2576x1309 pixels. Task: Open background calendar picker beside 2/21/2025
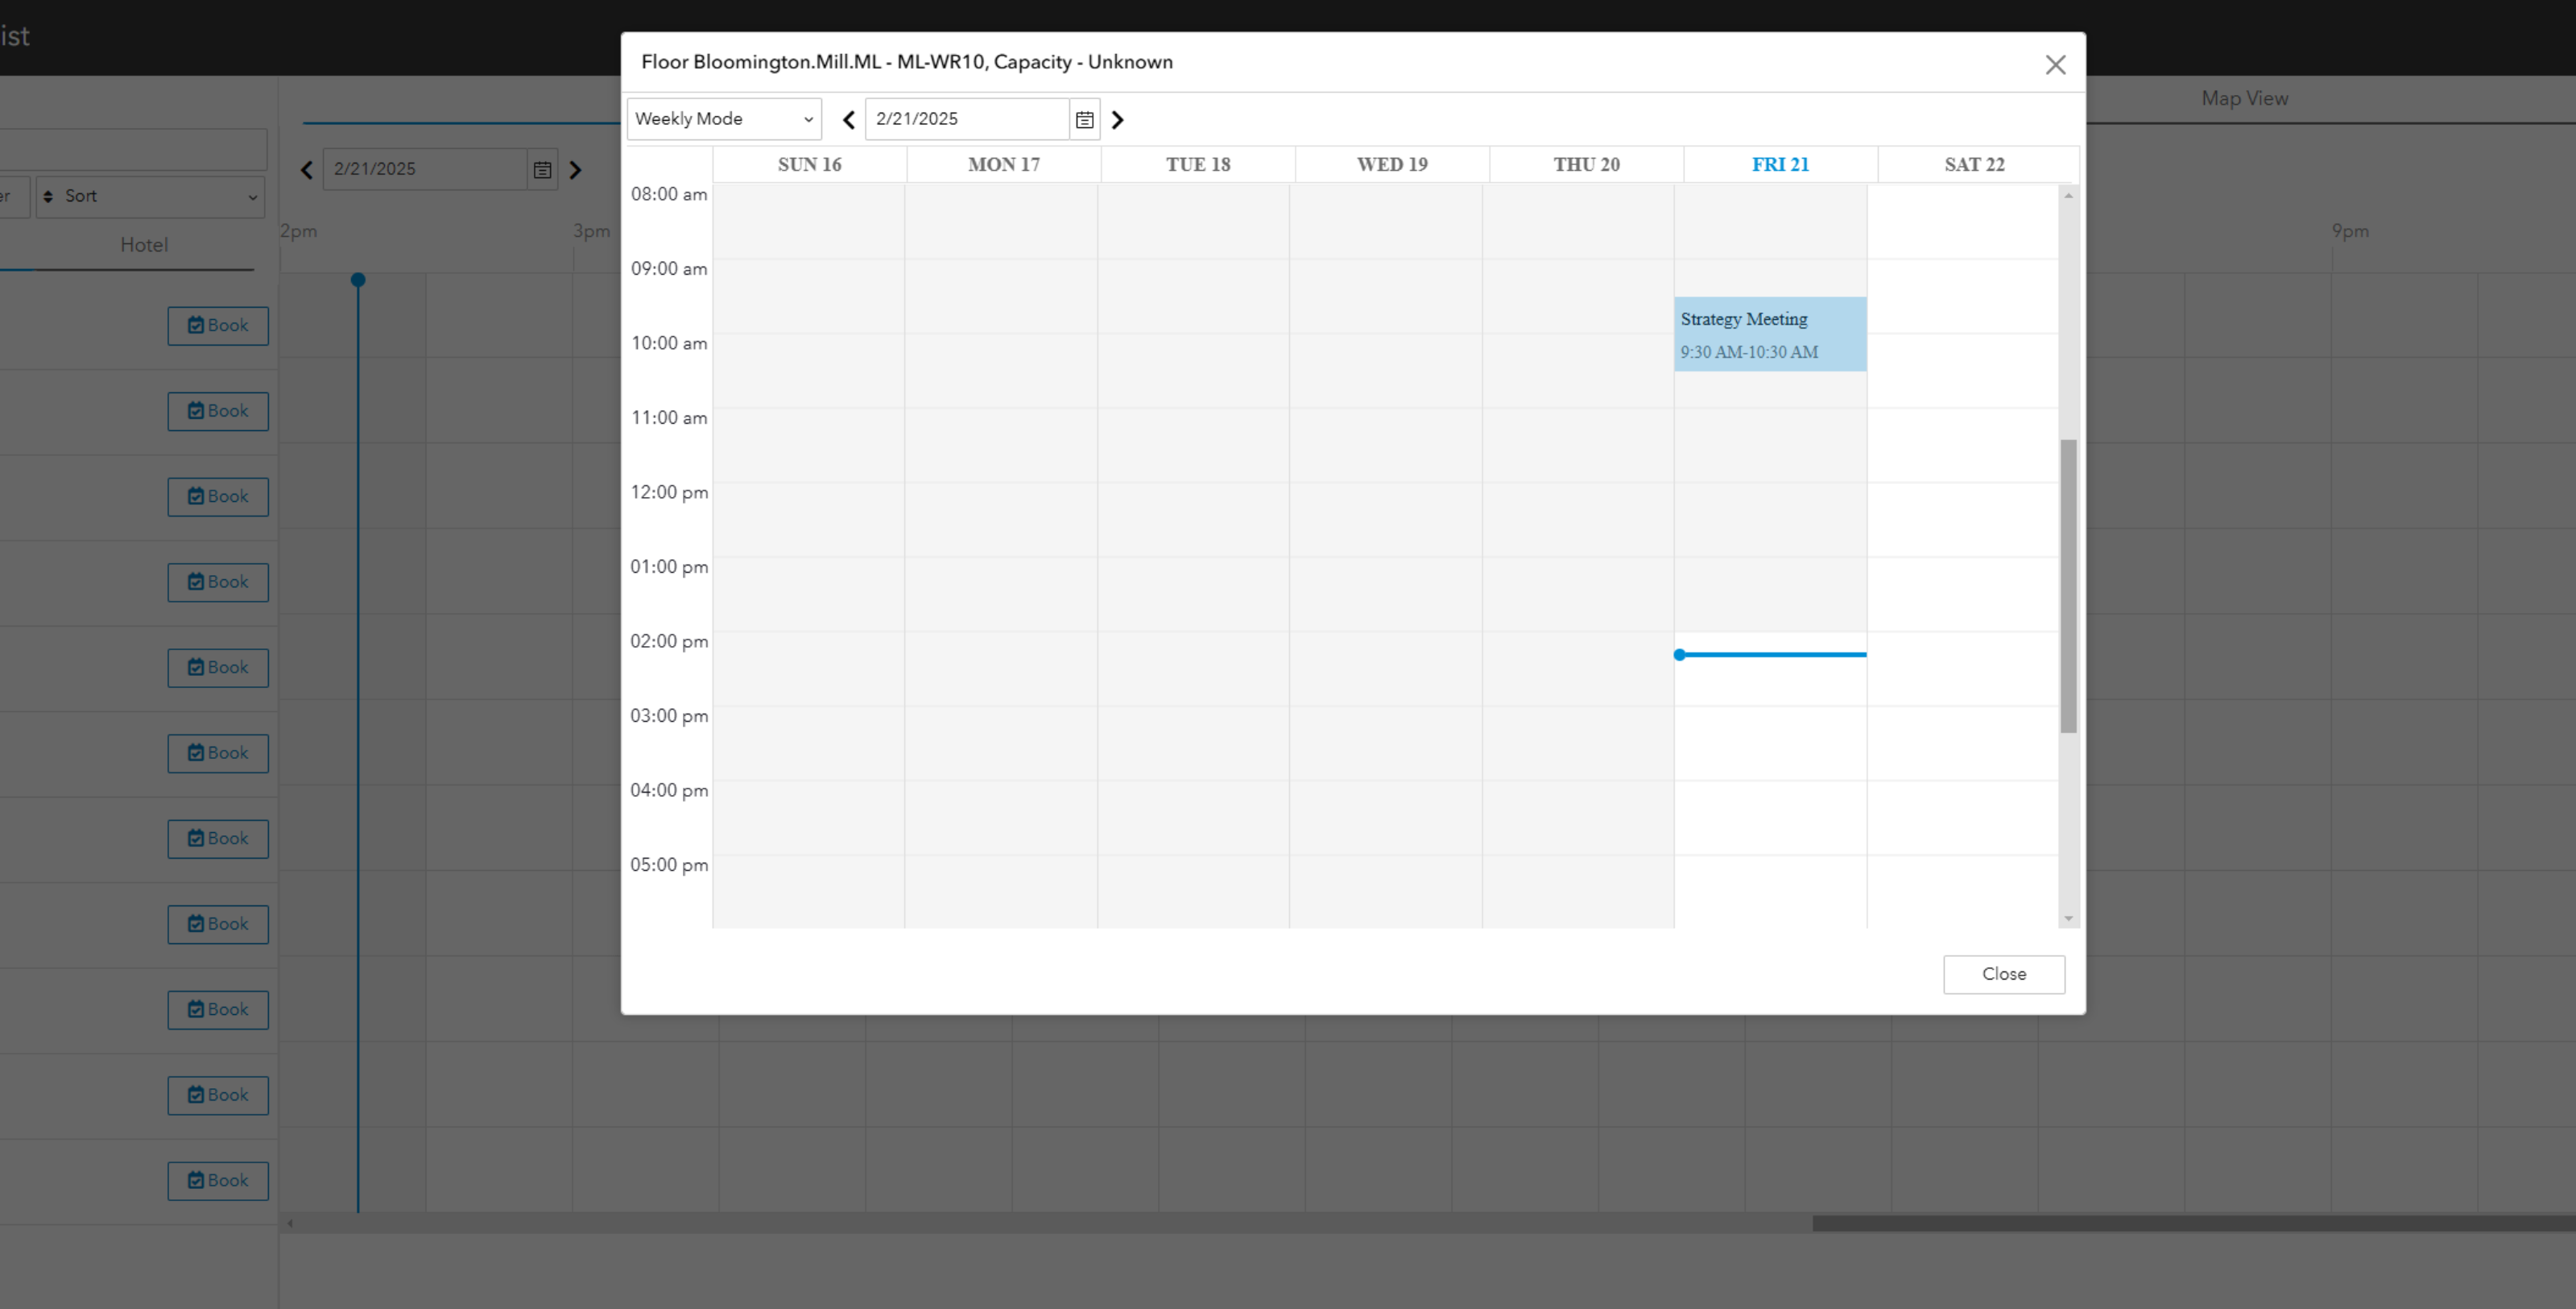[542, 170]
